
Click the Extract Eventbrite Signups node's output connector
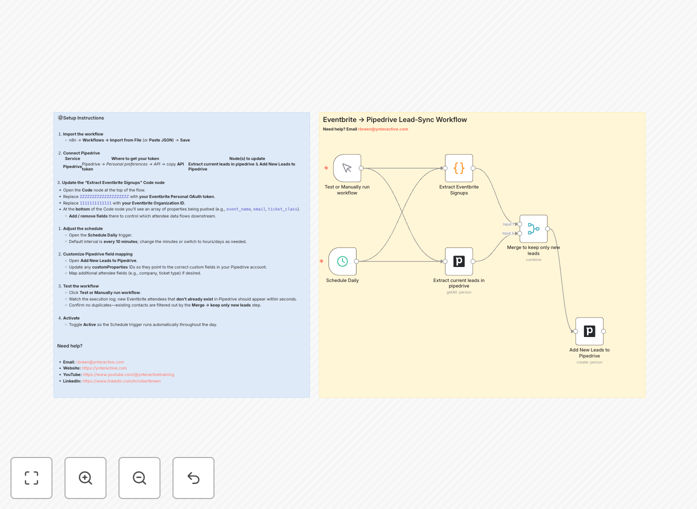coord(473,168)
